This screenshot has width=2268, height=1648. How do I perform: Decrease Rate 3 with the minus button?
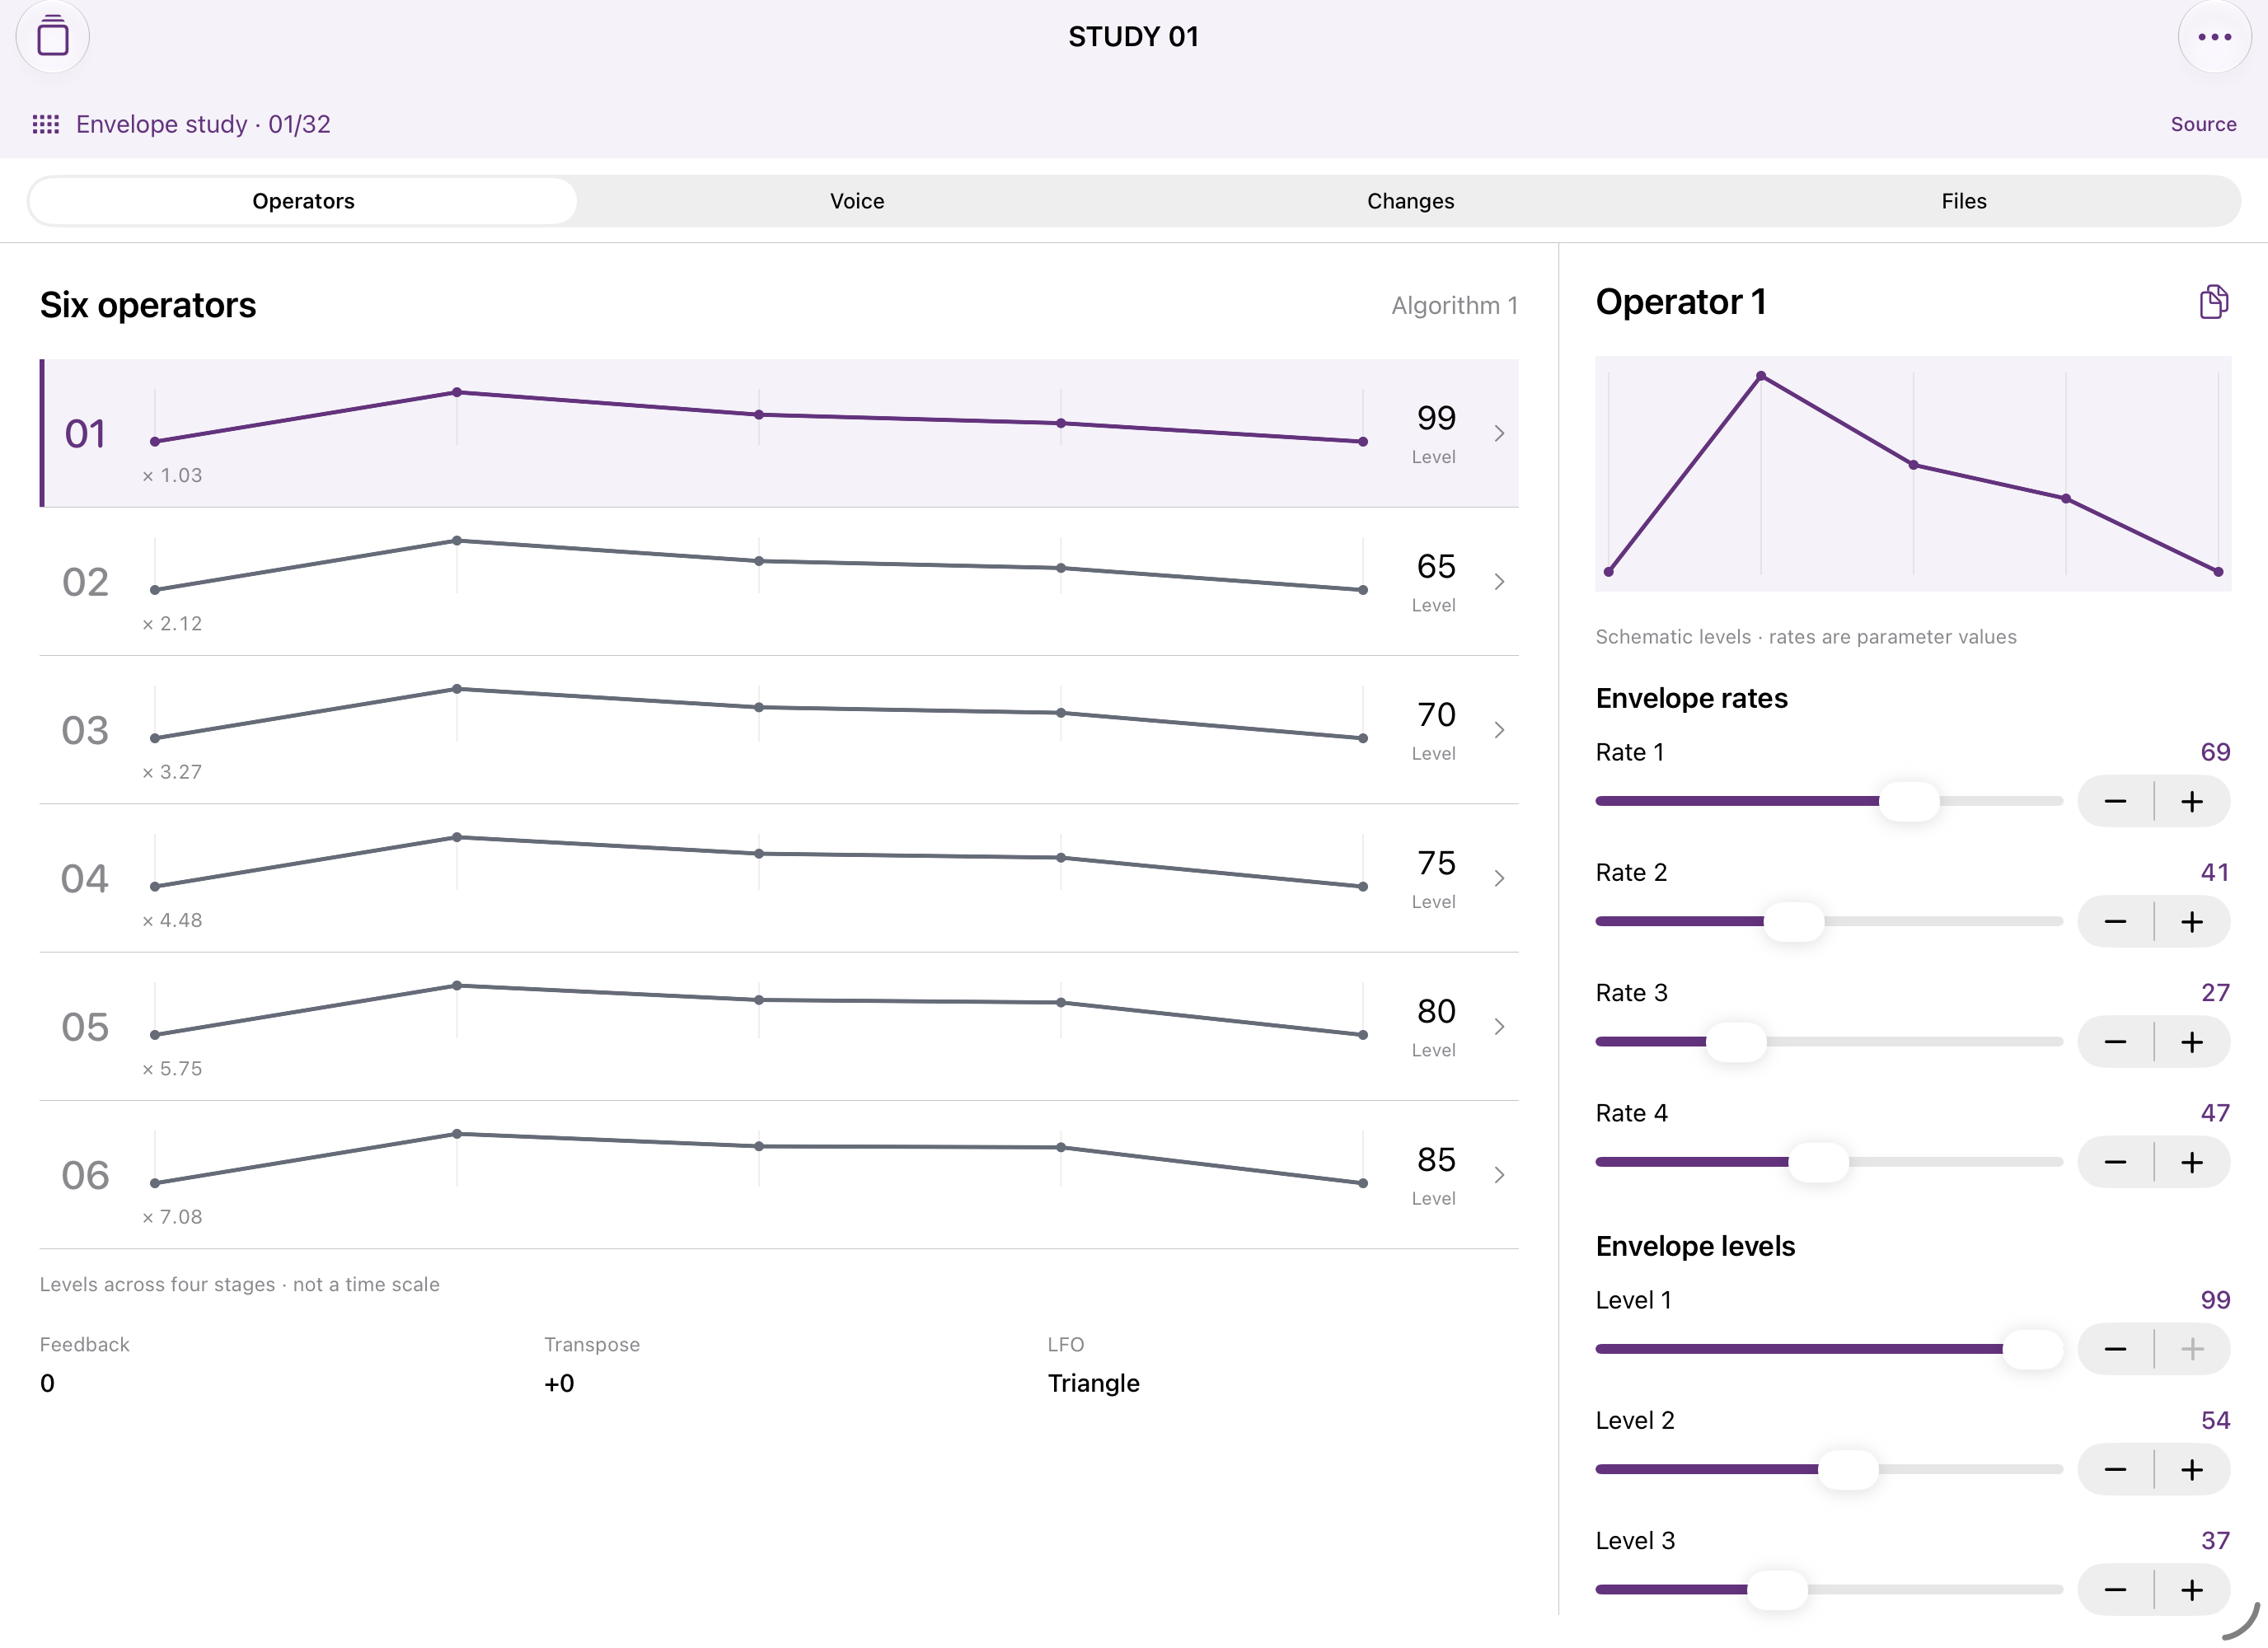[2115, 1042]
